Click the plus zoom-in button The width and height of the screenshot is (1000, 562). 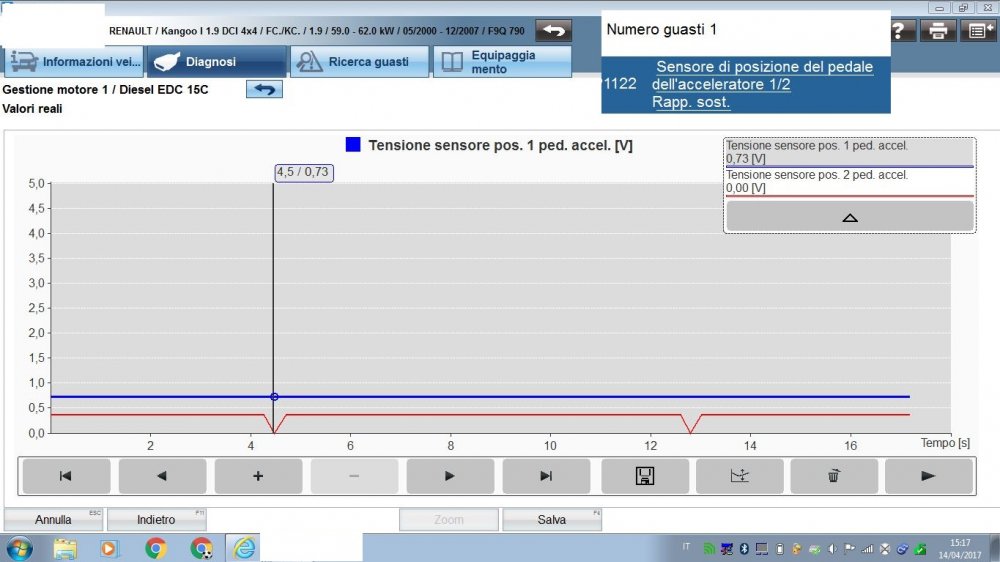tap(258, 476)
